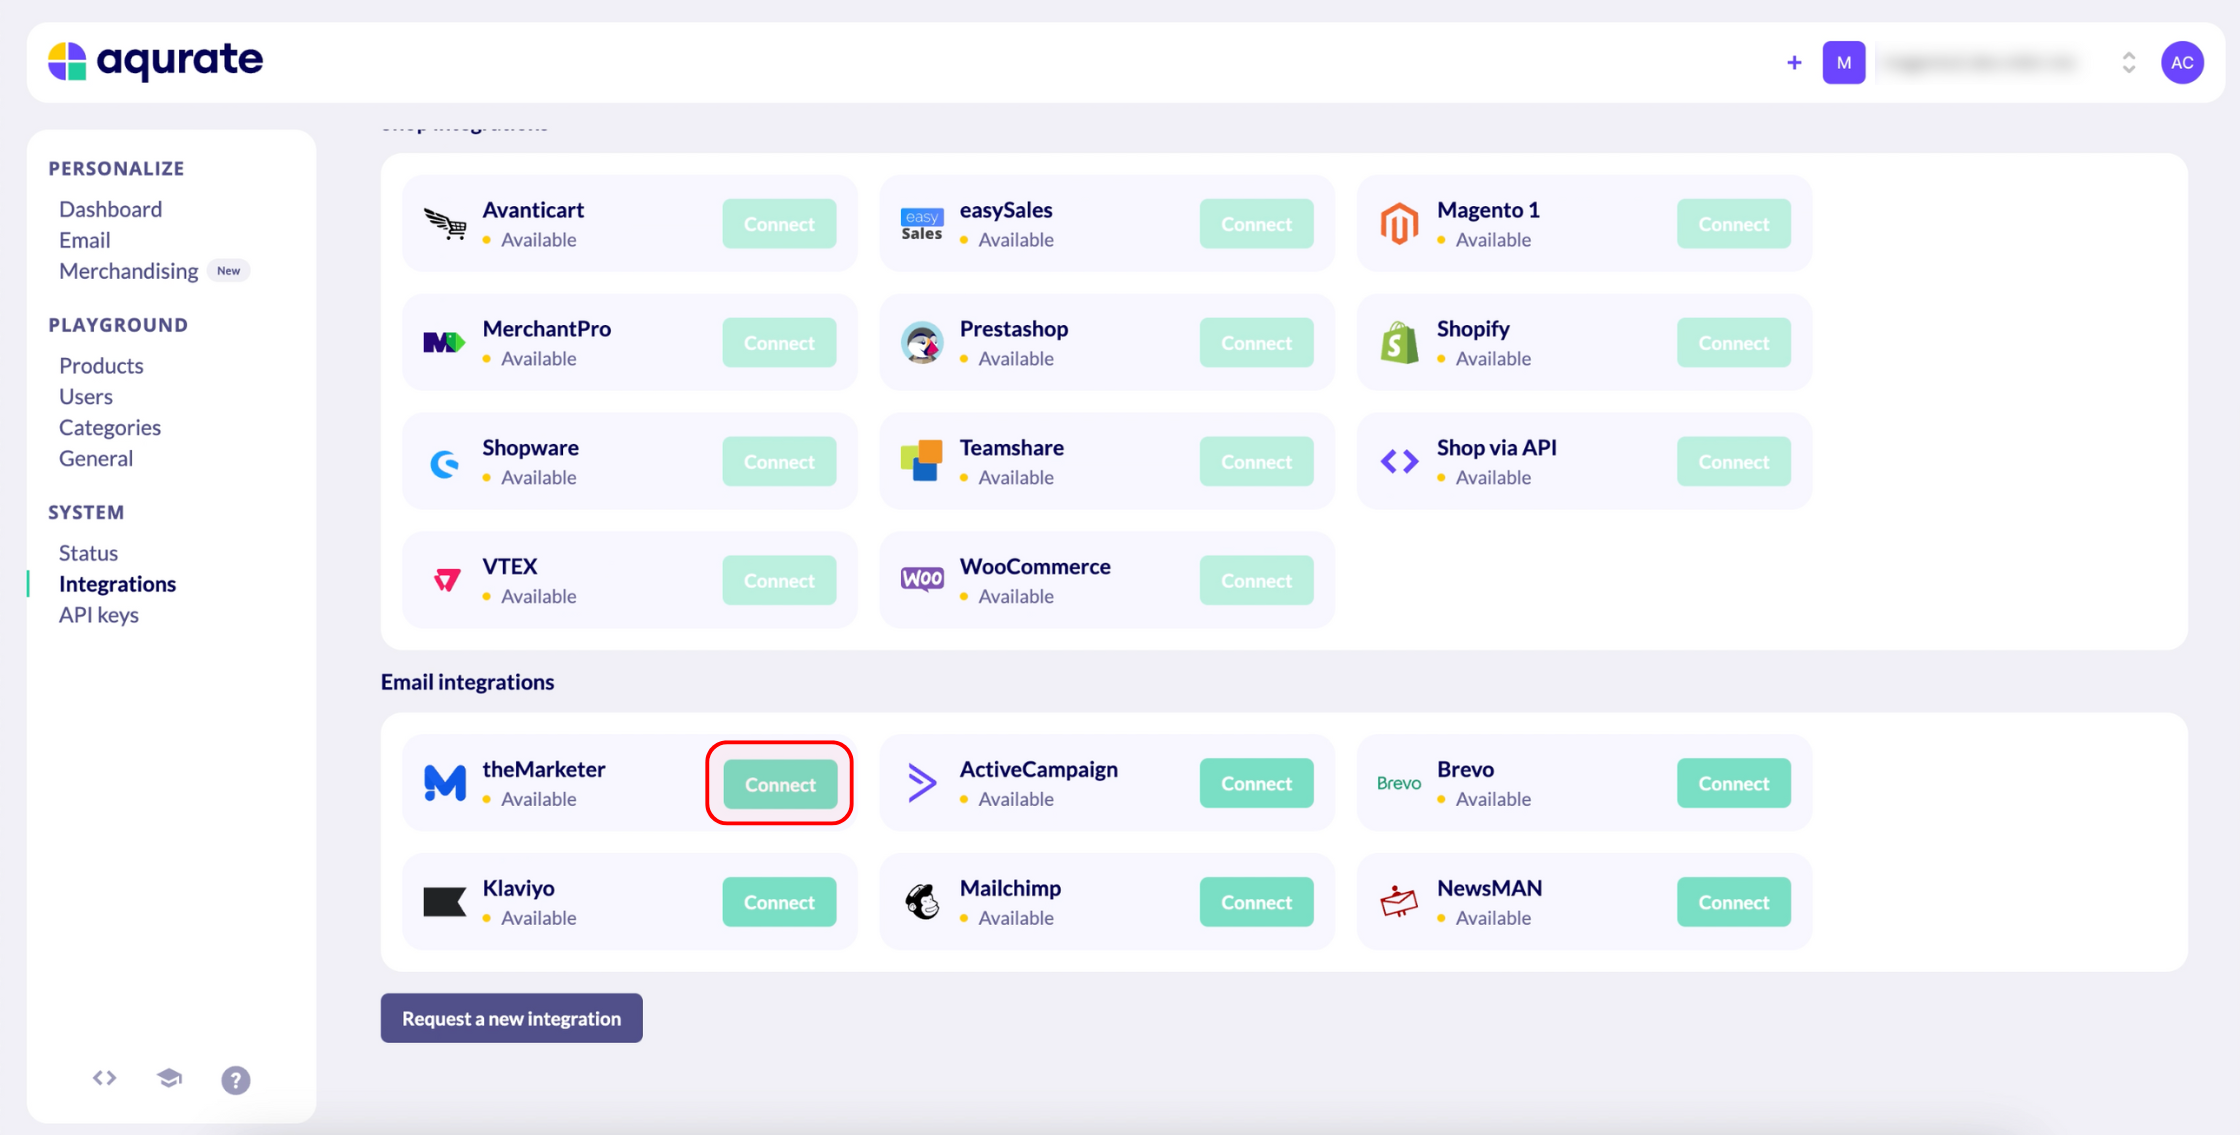
Task: Connect the Brevo integration
Action: pyautogui.click(x=1733, y=783)
